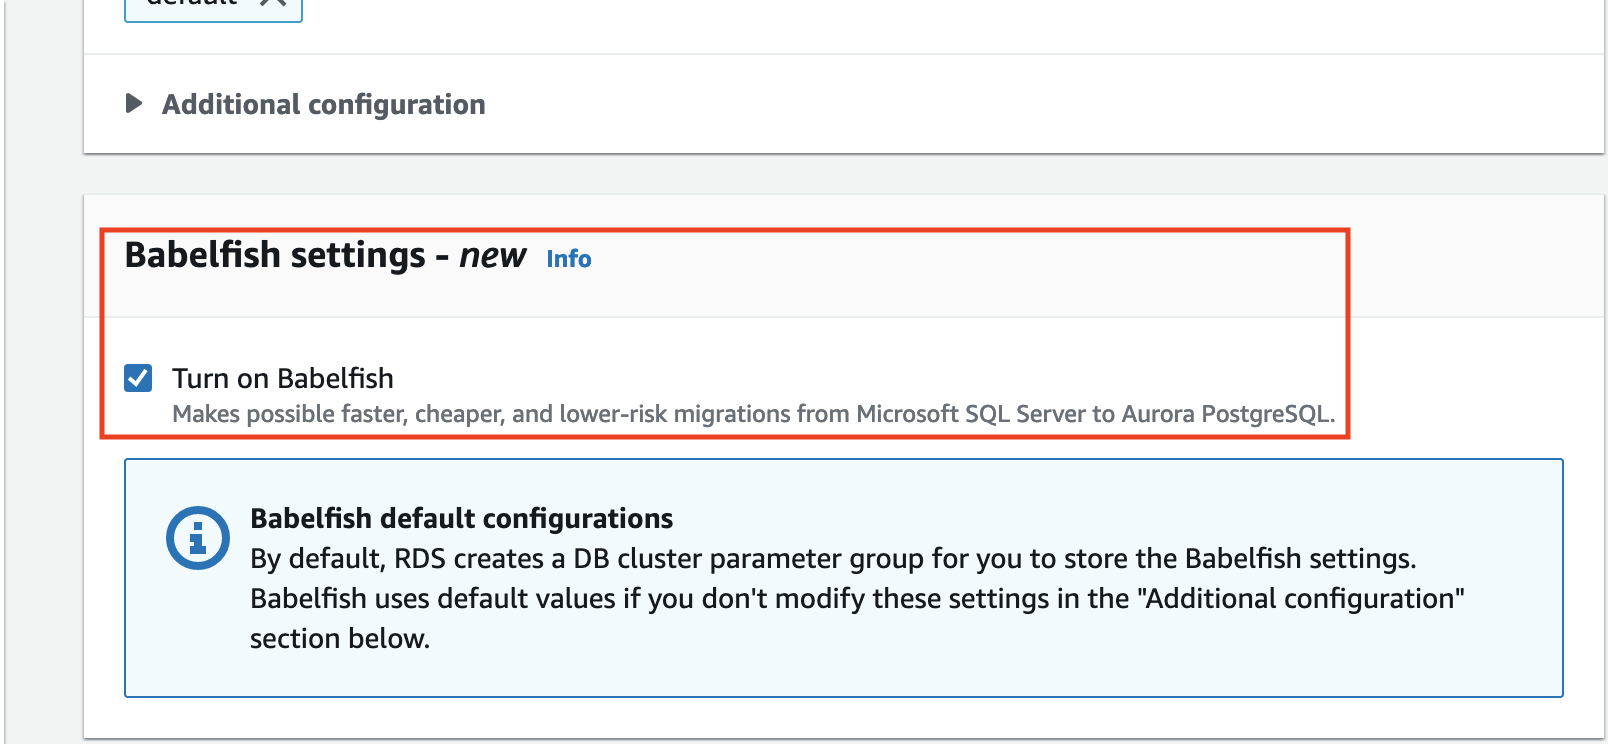Select the Babelfish settings heading
The image size is (1608, 744).
coord(324,255)
